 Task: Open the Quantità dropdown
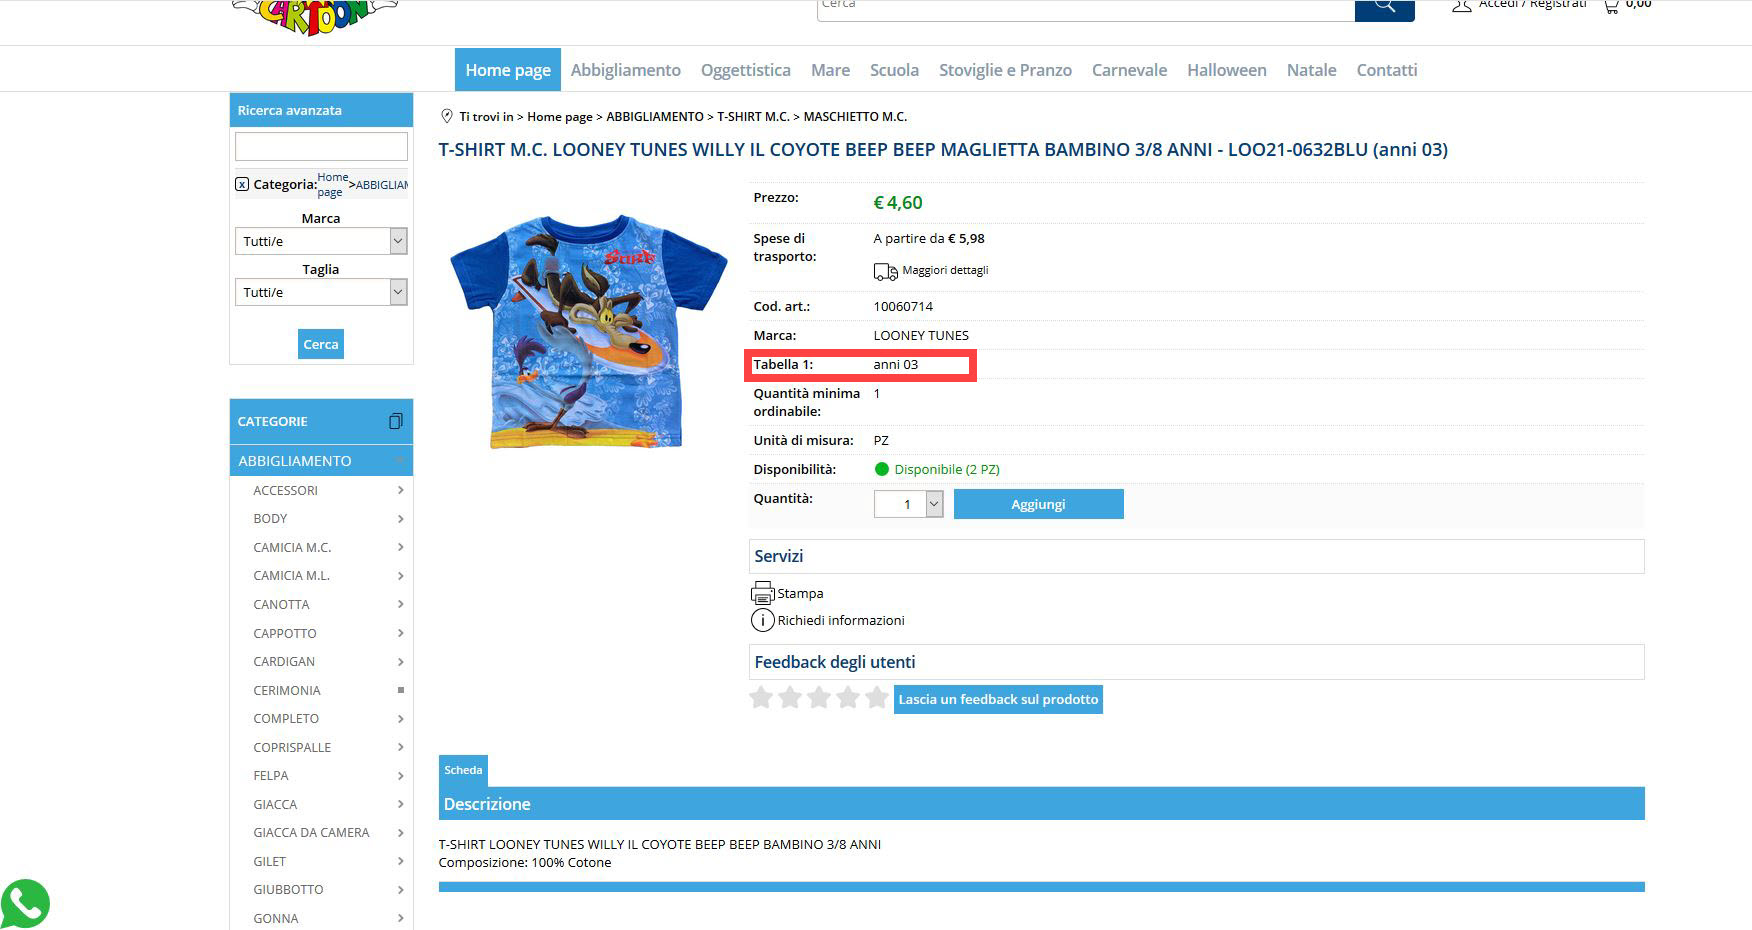click(908, 504)
